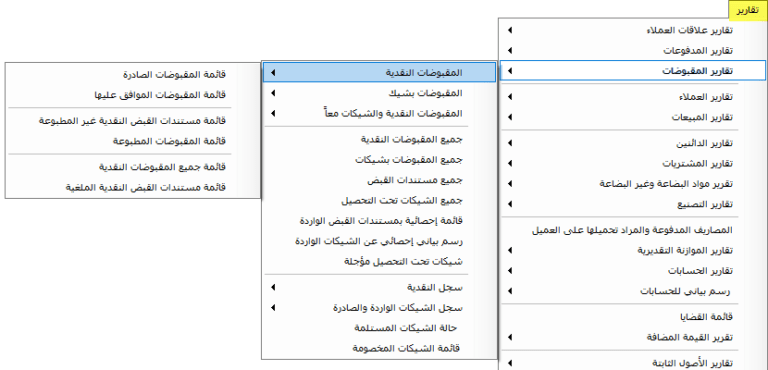
Task: Expand المقبوضات بشيك submenu arrow
Action: [273, 93]
